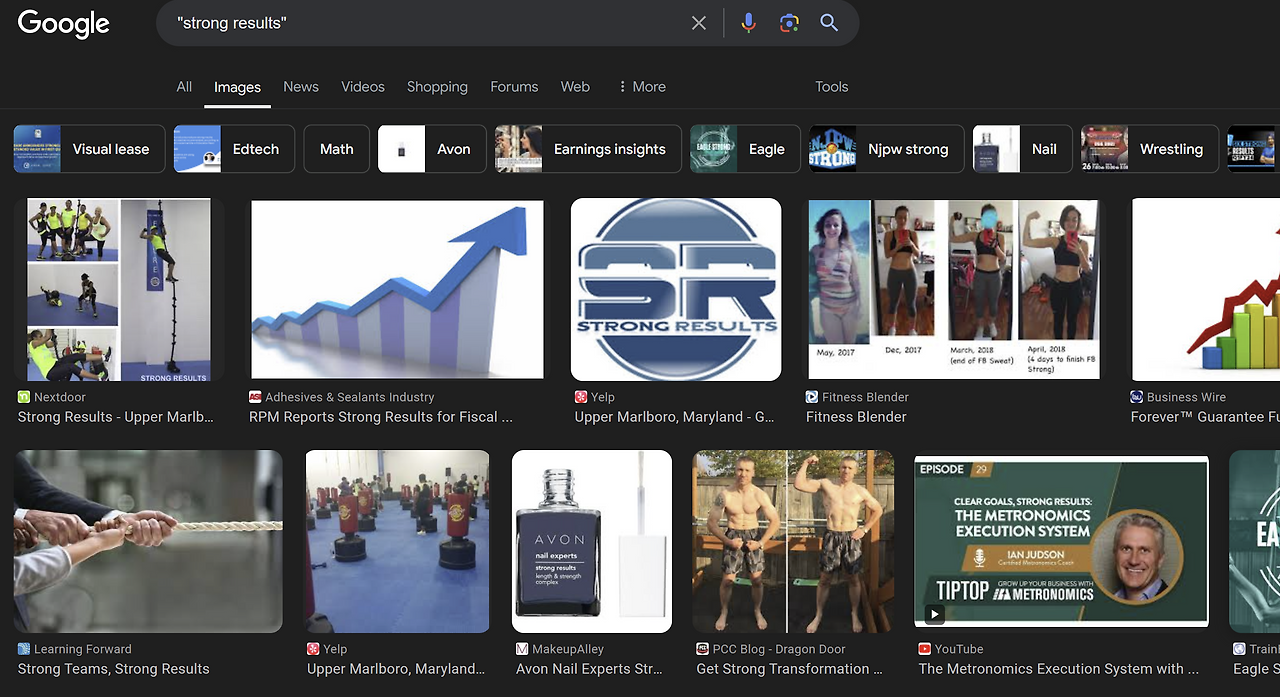1280x697 pixels.
Task: Open "Strong Teams, Strong Results" title
Action: [x=114, y=669]
